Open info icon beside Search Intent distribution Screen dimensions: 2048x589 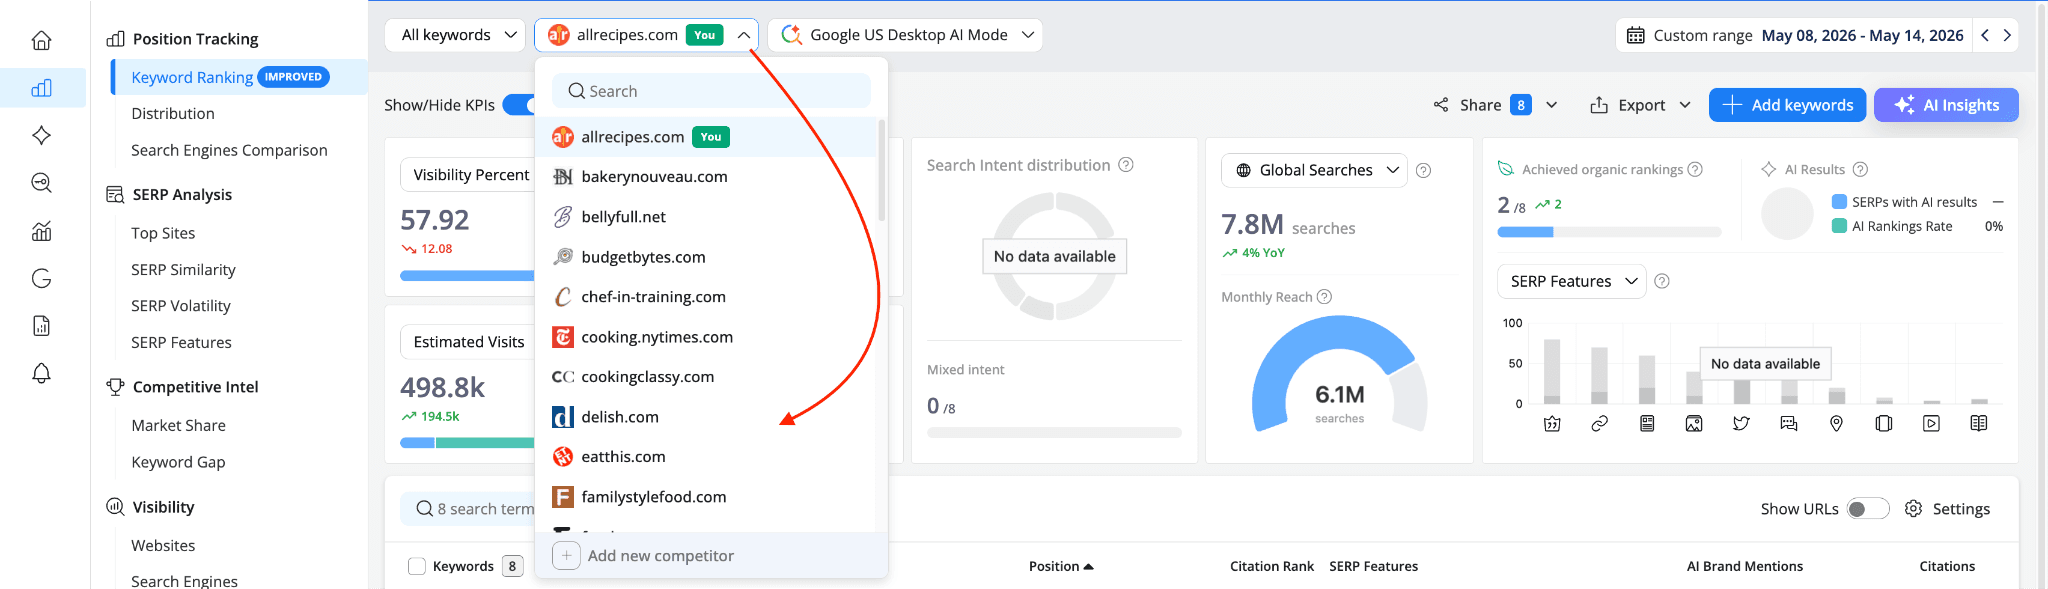click(1126, 165)
